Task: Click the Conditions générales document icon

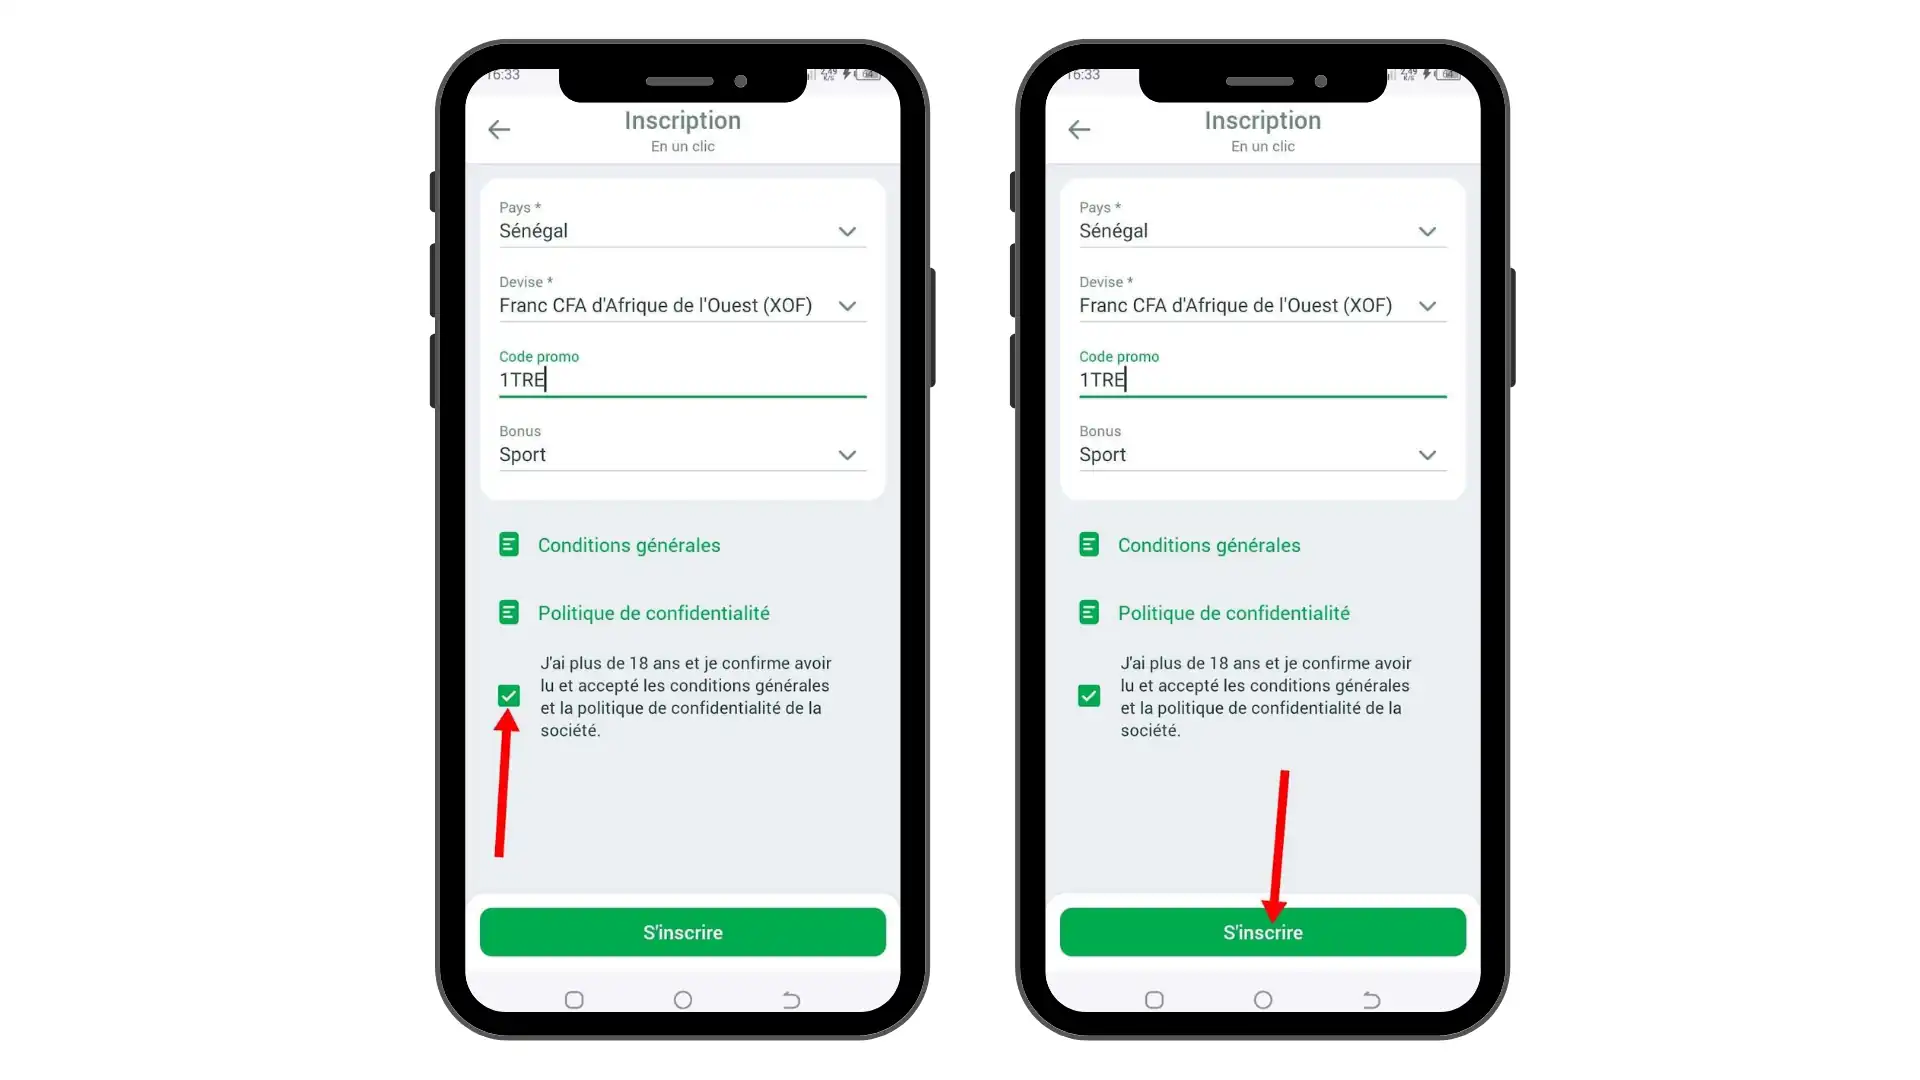Action: (508, 545)
